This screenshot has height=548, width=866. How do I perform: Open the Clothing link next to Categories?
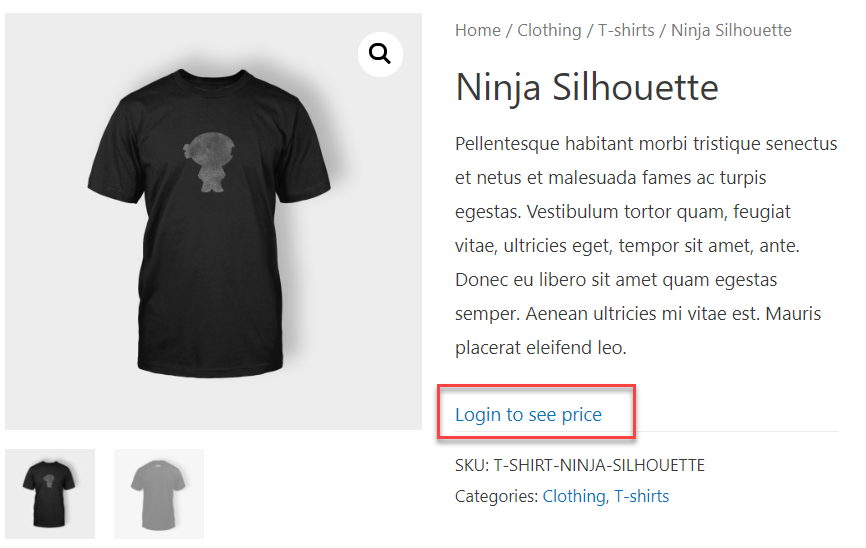(x=574, y=496)
